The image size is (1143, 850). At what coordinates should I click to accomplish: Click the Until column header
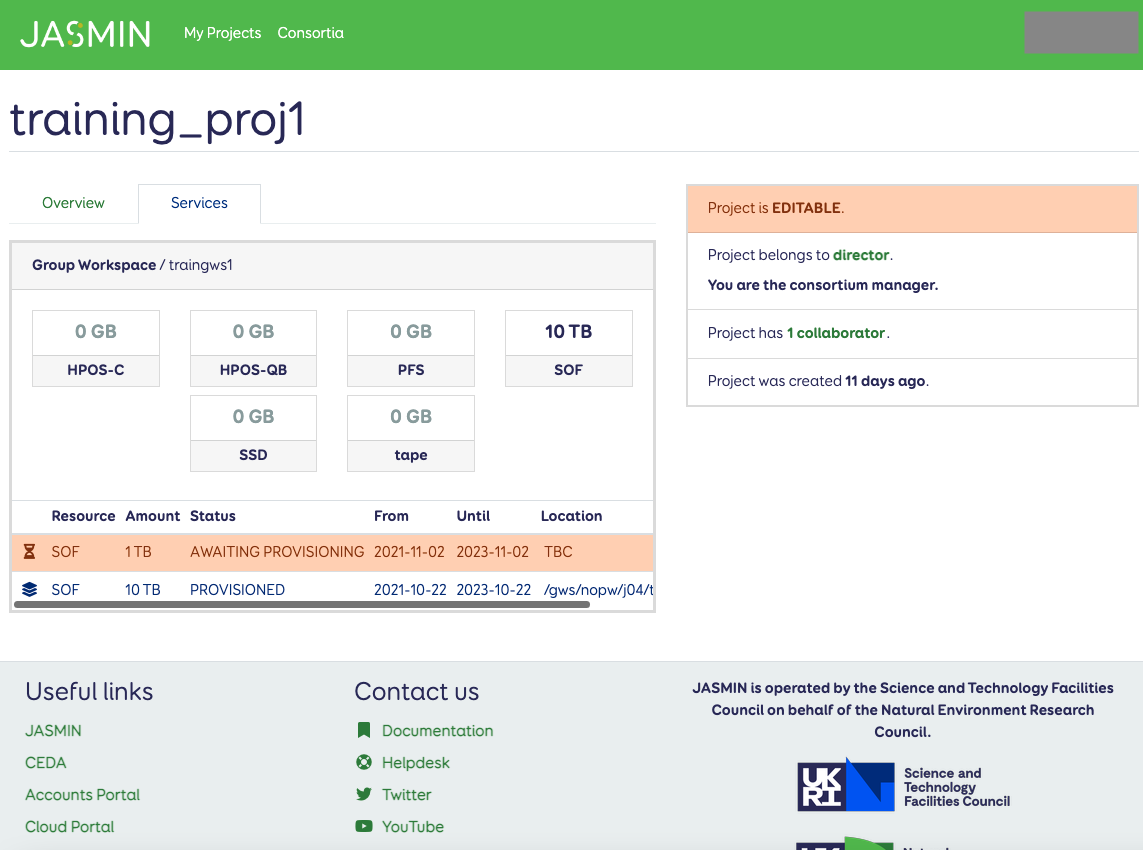click(x=473, y=516)
